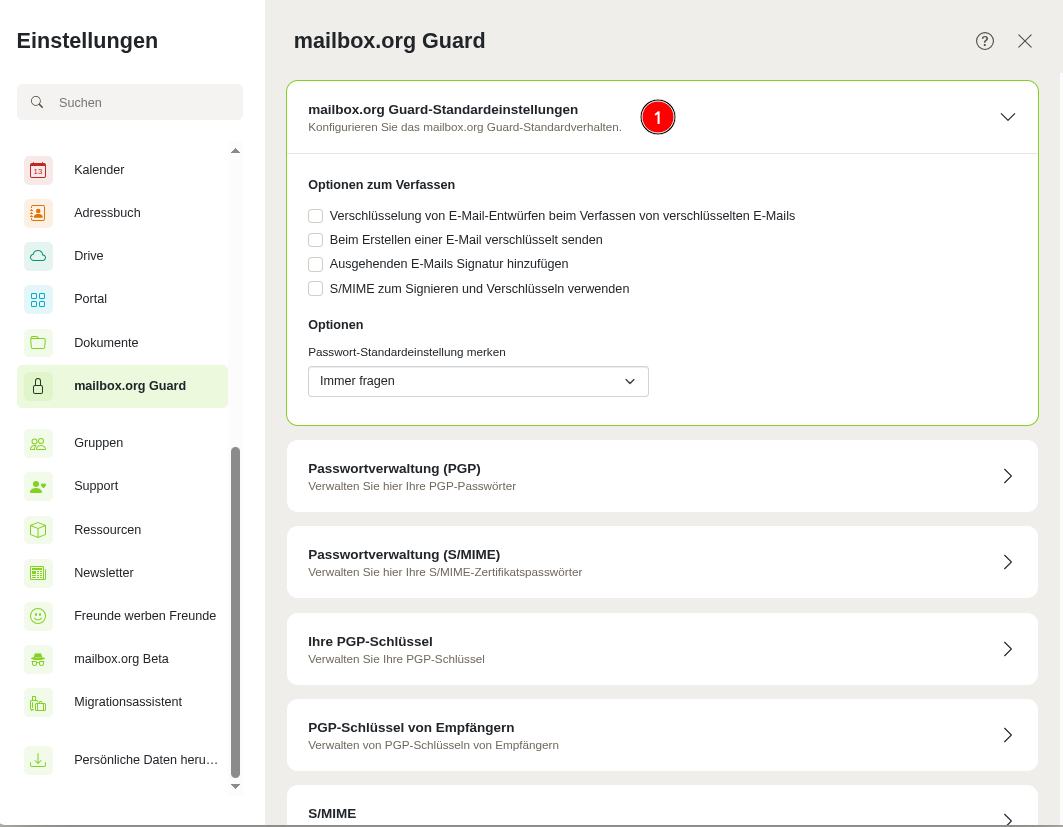Click the sidebar scroll-down arrow
This screenshot has height=827, width=1063.
pyautogui.click(x=235, y=786)
